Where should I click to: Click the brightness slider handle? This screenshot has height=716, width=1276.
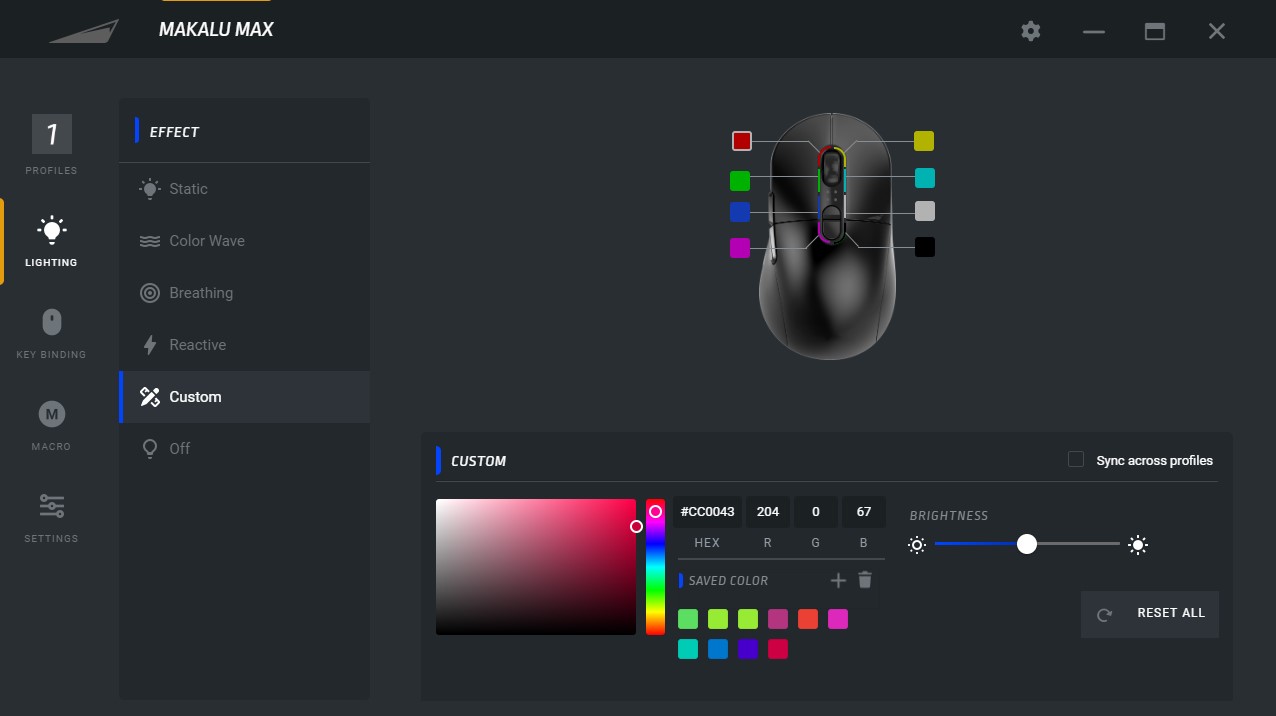pos(1026,544)
